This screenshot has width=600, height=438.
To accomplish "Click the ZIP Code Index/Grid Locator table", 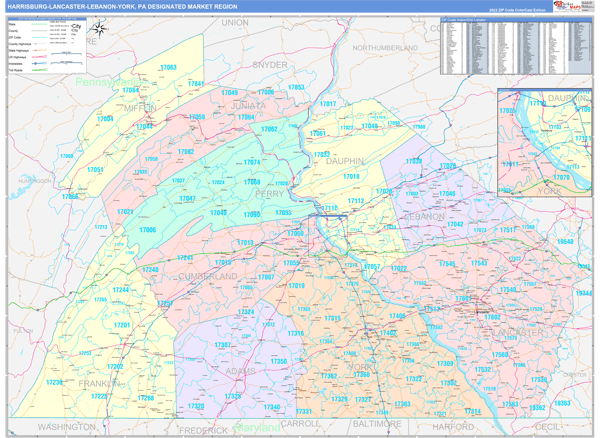I will pyautogui.click(x=516, y=46).
